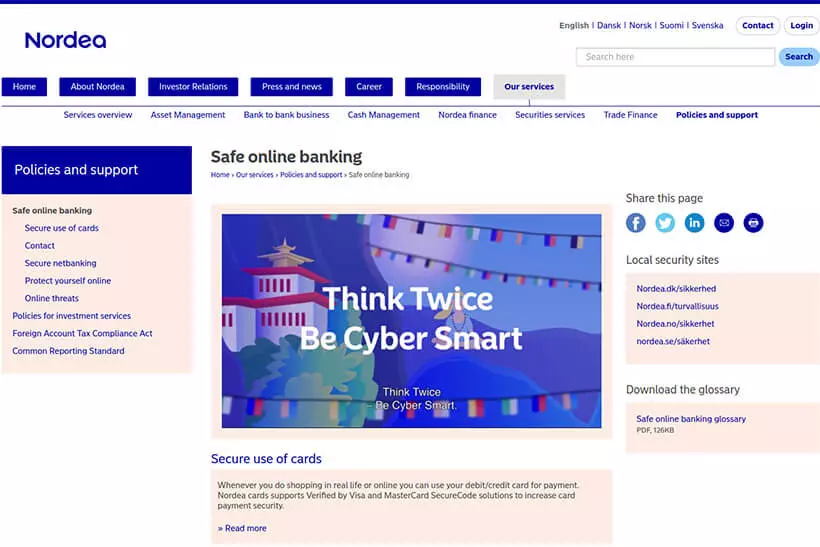
Task: Share page on LinkedIn icon
Action: 694,223
